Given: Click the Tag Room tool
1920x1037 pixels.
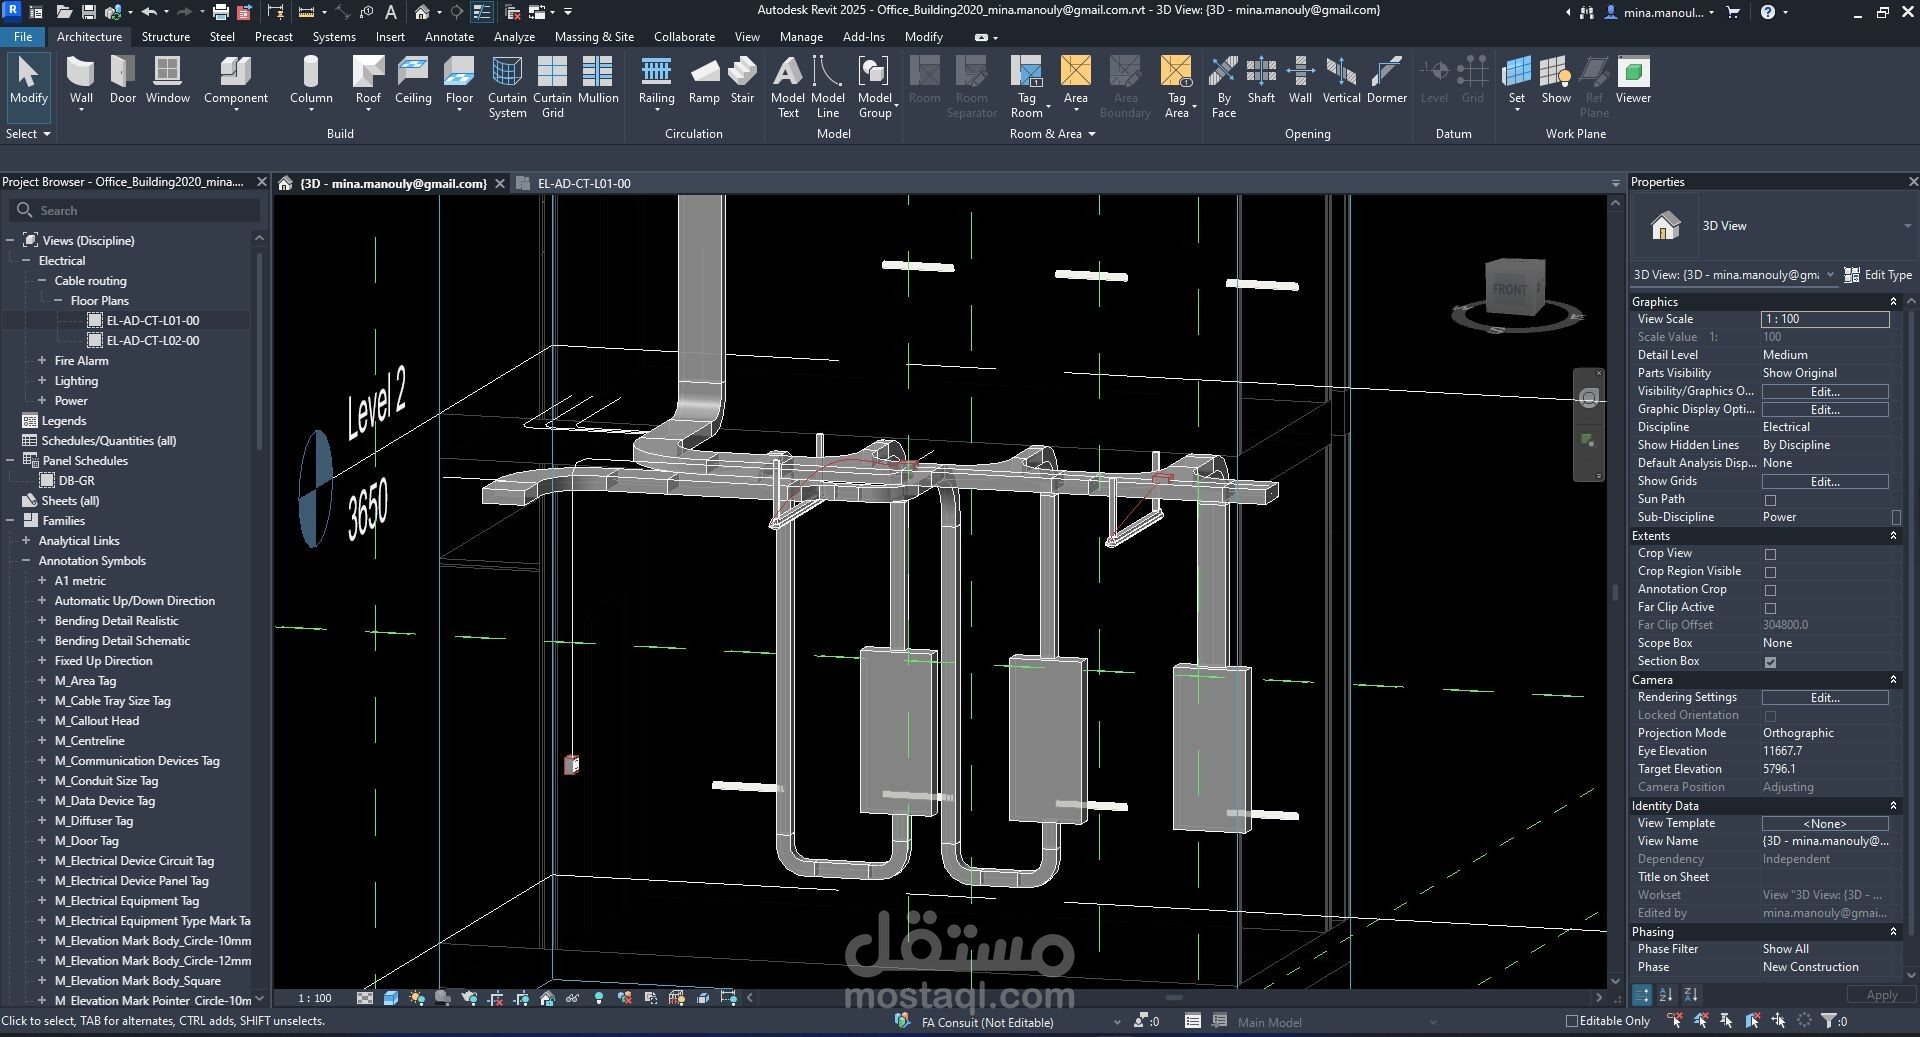Looking at the screenshot, I should [1027, 87].
